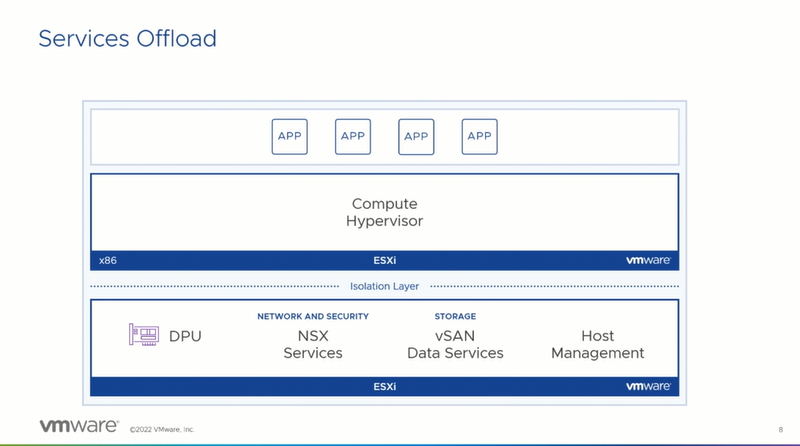The height and width of the screenshot is (446, 800).
Task: Click the 'ESXi' label in the lower blue bar
Action: point(384,386)
